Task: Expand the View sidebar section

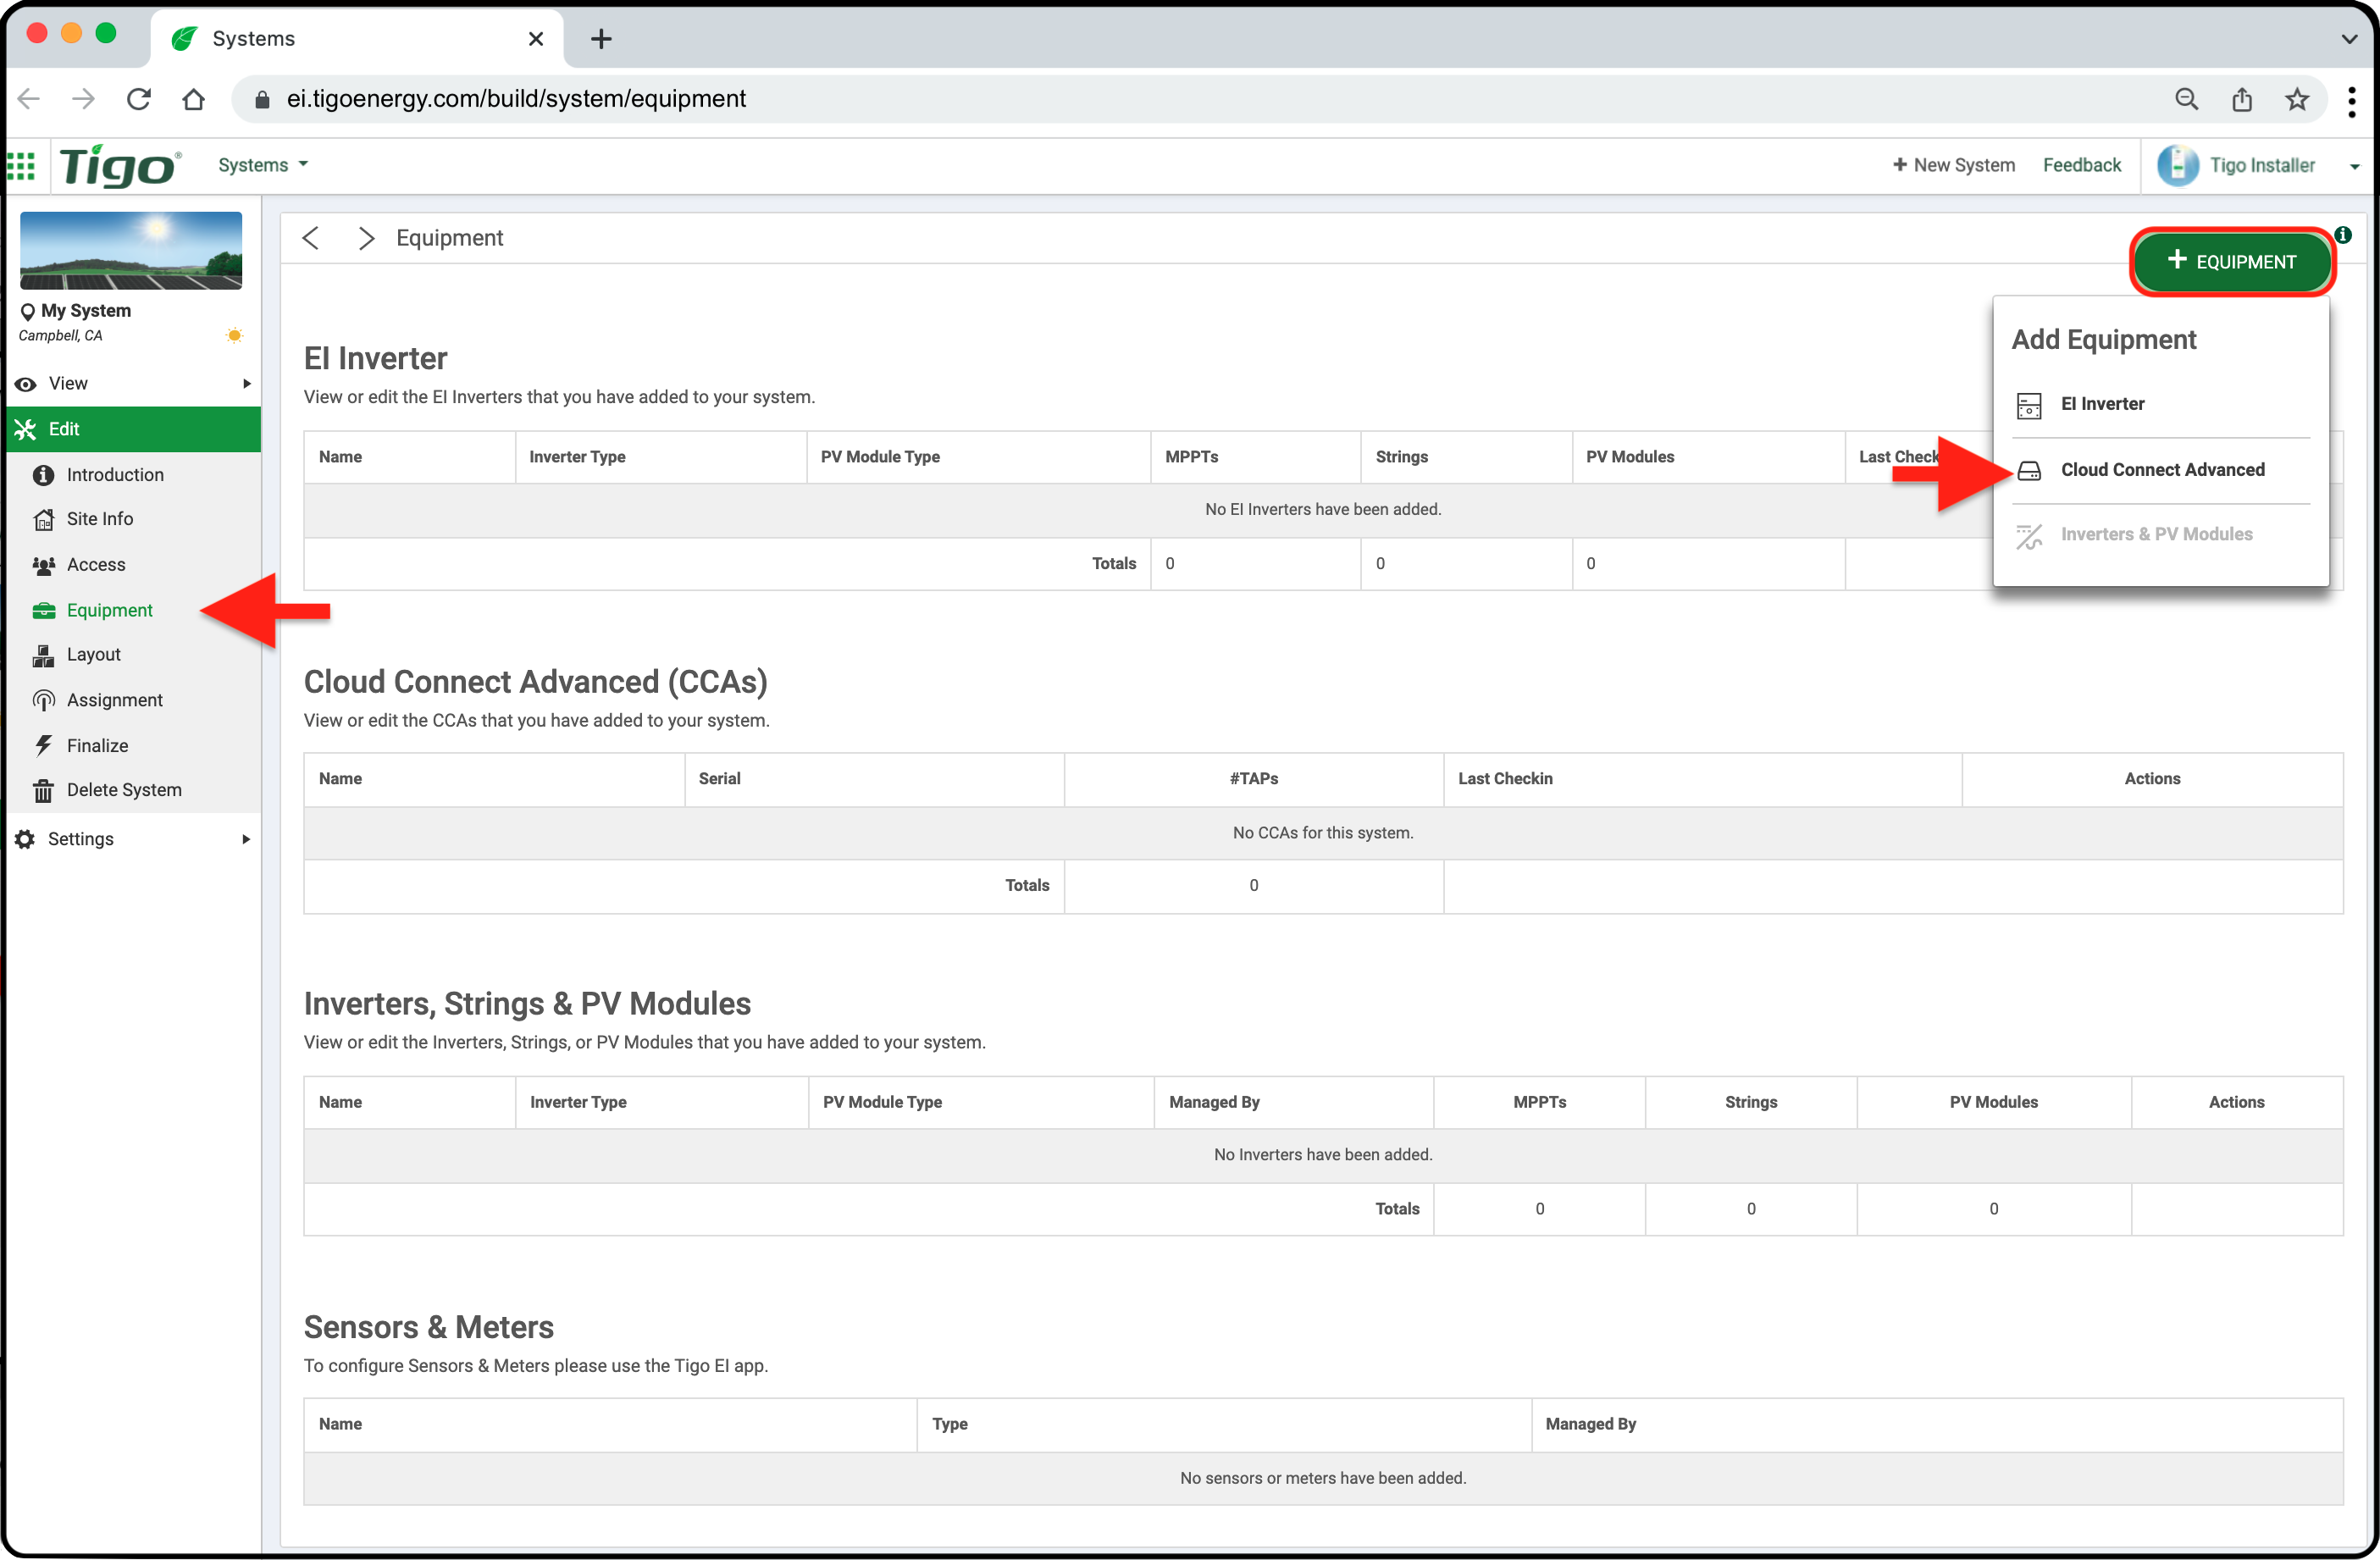Action: [x=133, y=384]
